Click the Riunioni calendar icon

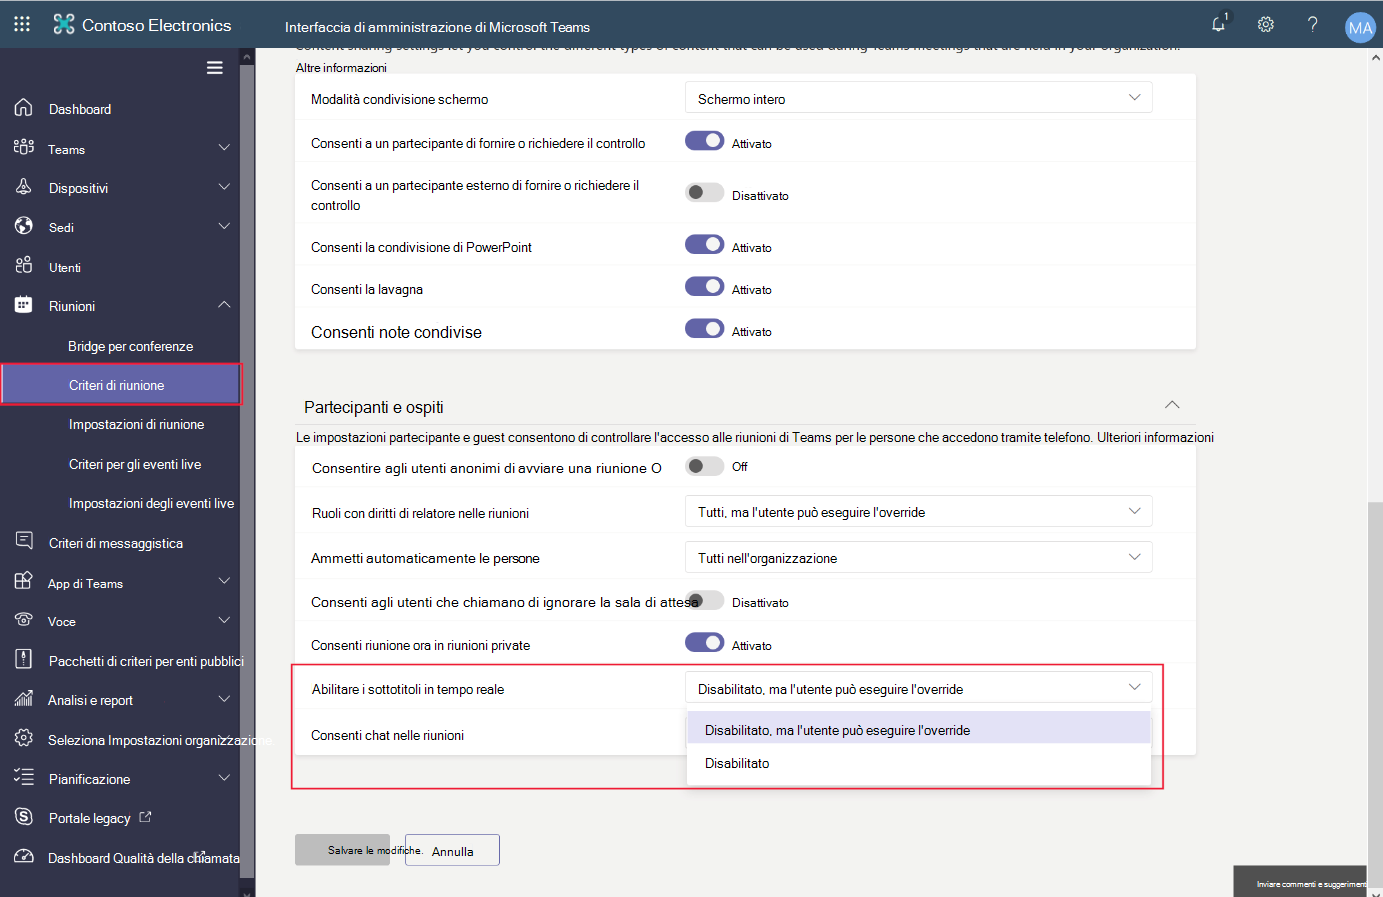point(24,305)
